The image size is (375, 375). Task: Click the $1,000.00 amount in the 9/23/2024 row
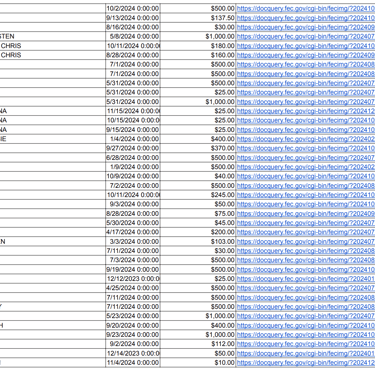198,335
